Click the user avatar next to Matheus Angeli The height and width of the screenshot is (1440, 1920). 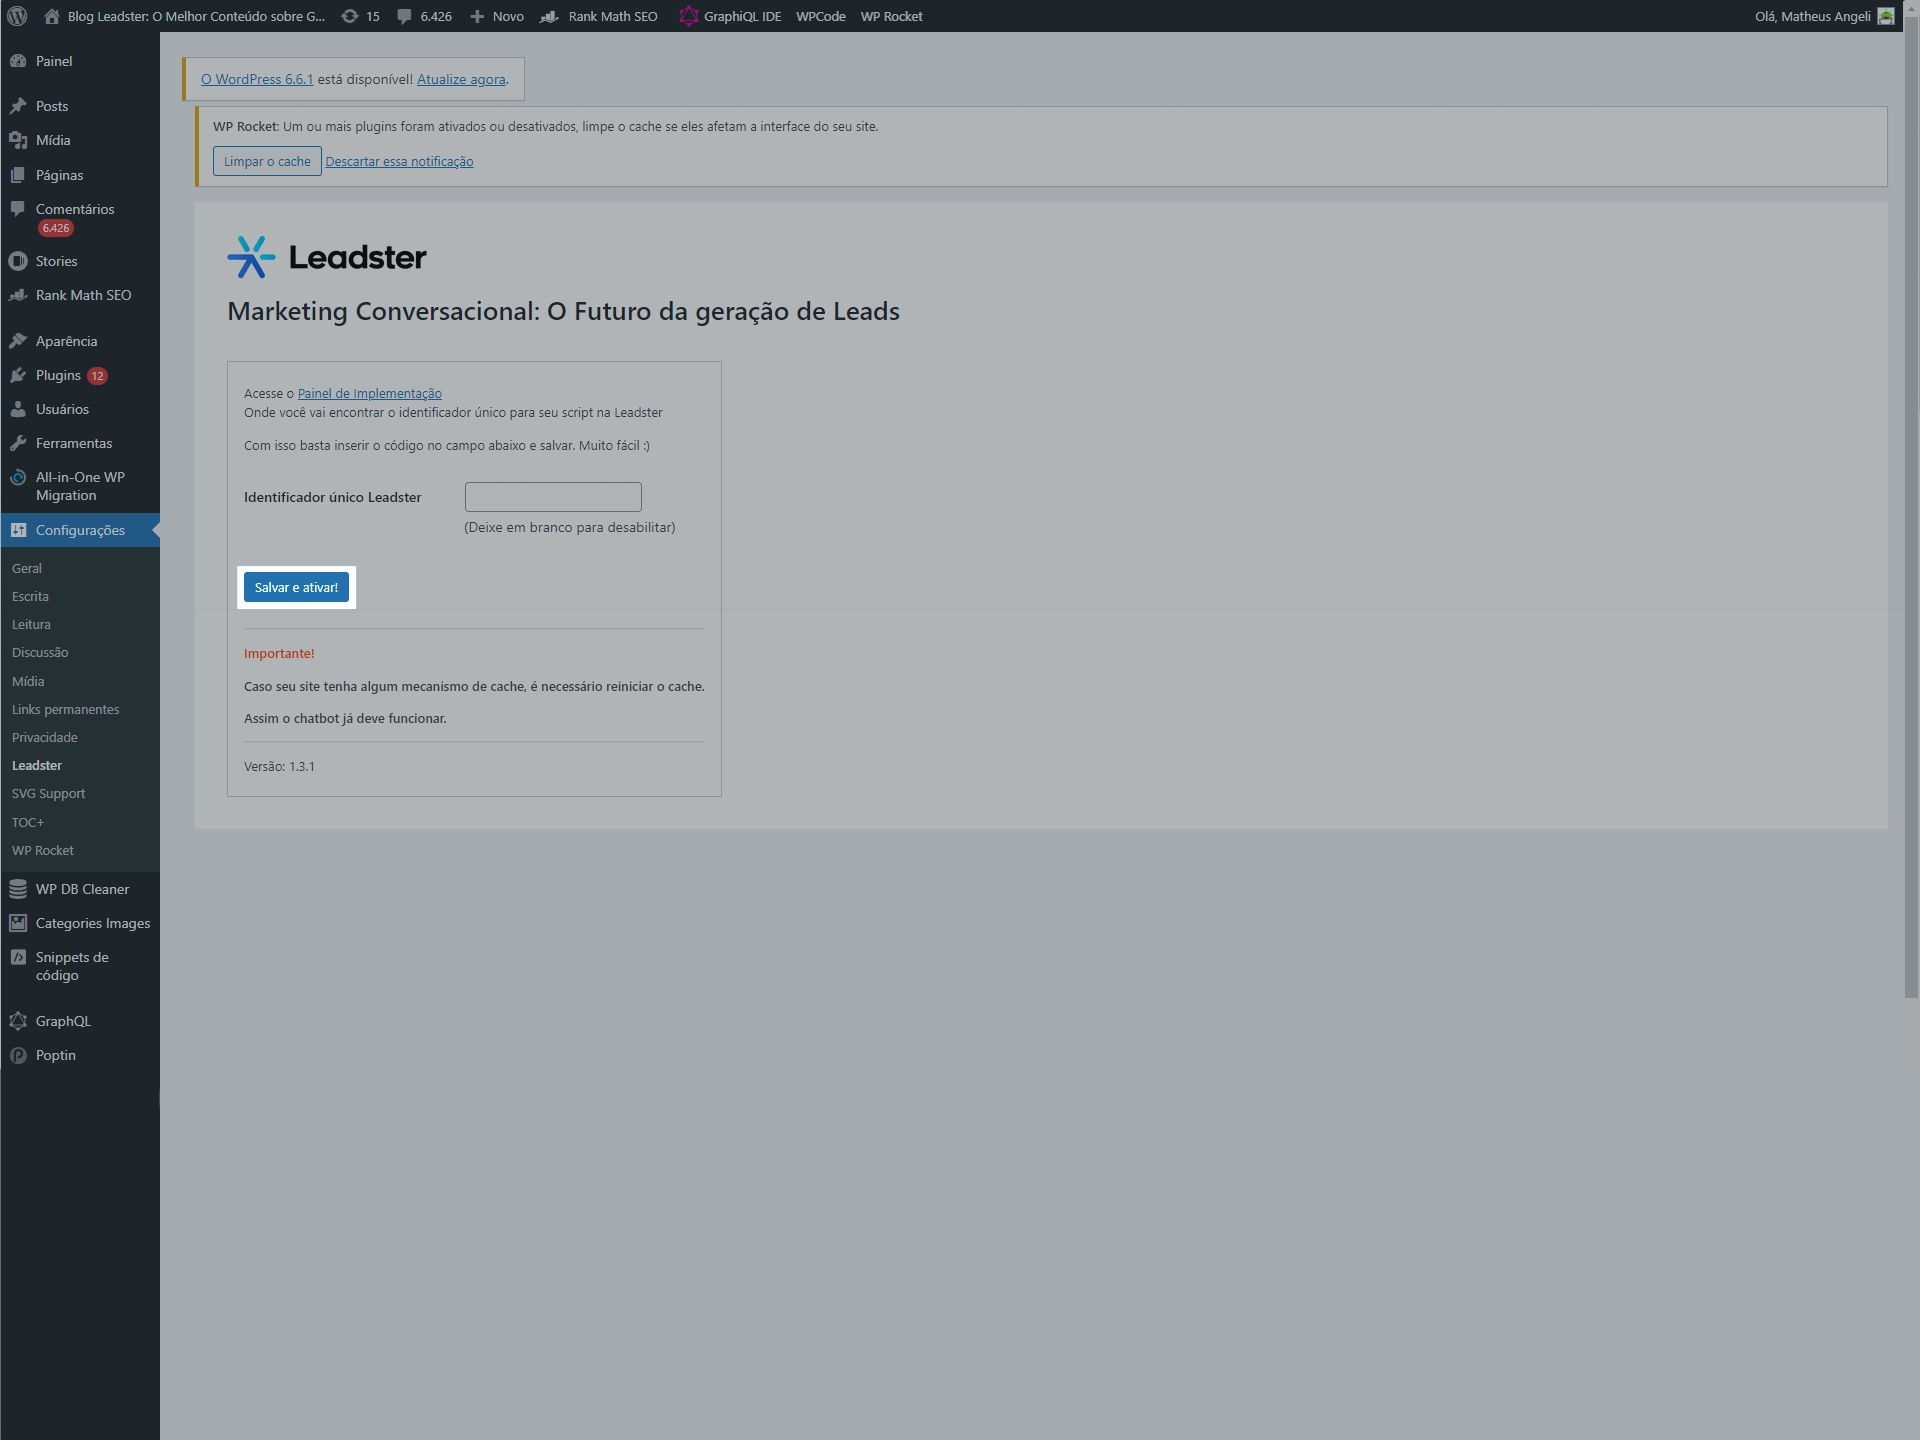(1886, 16)
